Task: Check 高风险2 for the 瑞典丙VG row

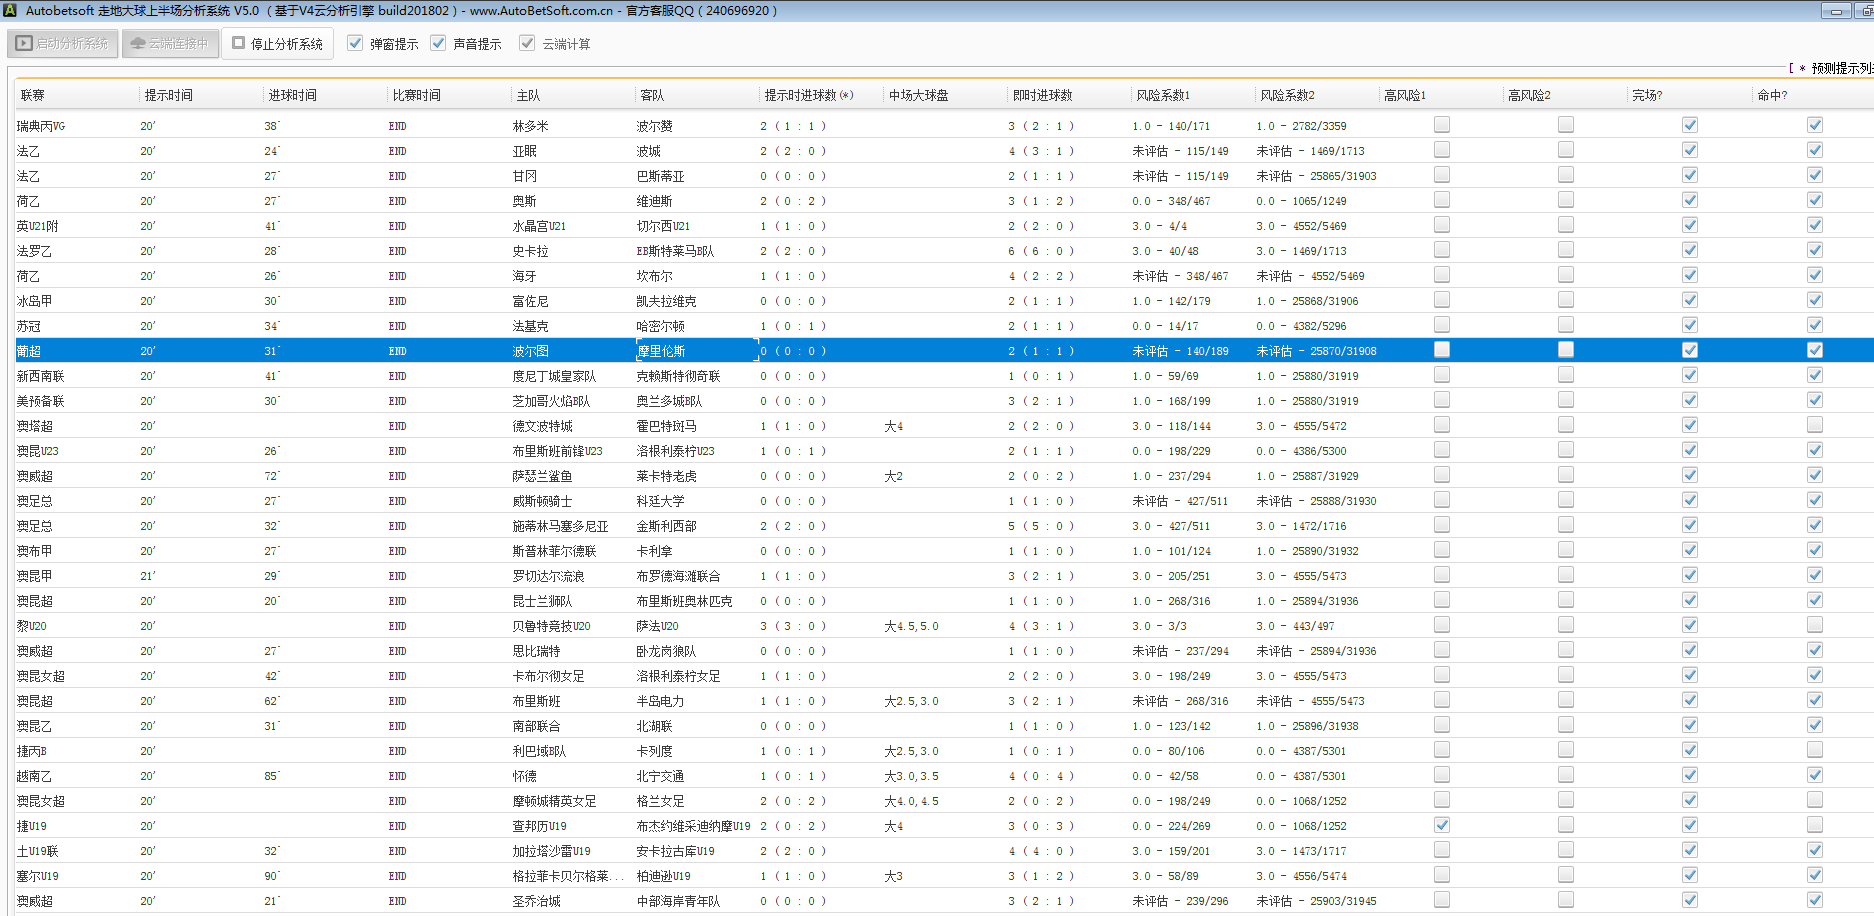Action: pyautogui.click(x=1565, y=125)
